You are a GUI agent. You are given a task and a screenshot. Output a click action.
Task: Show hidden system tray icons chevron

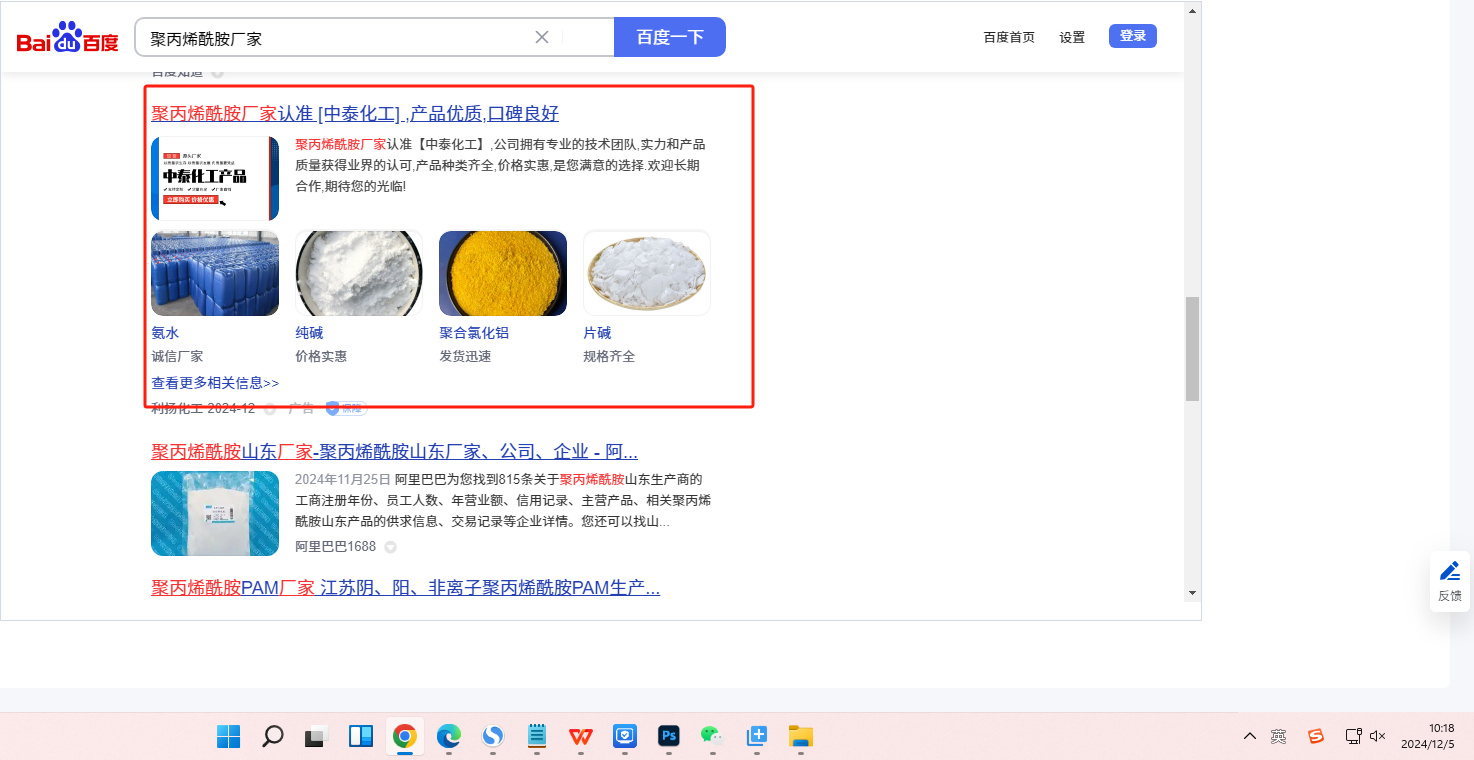tap(1250, 737)
